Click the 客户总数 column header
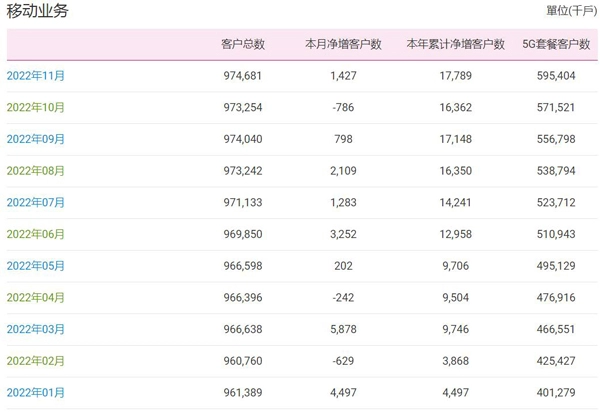The image size is (600, 412). point(243,44)
